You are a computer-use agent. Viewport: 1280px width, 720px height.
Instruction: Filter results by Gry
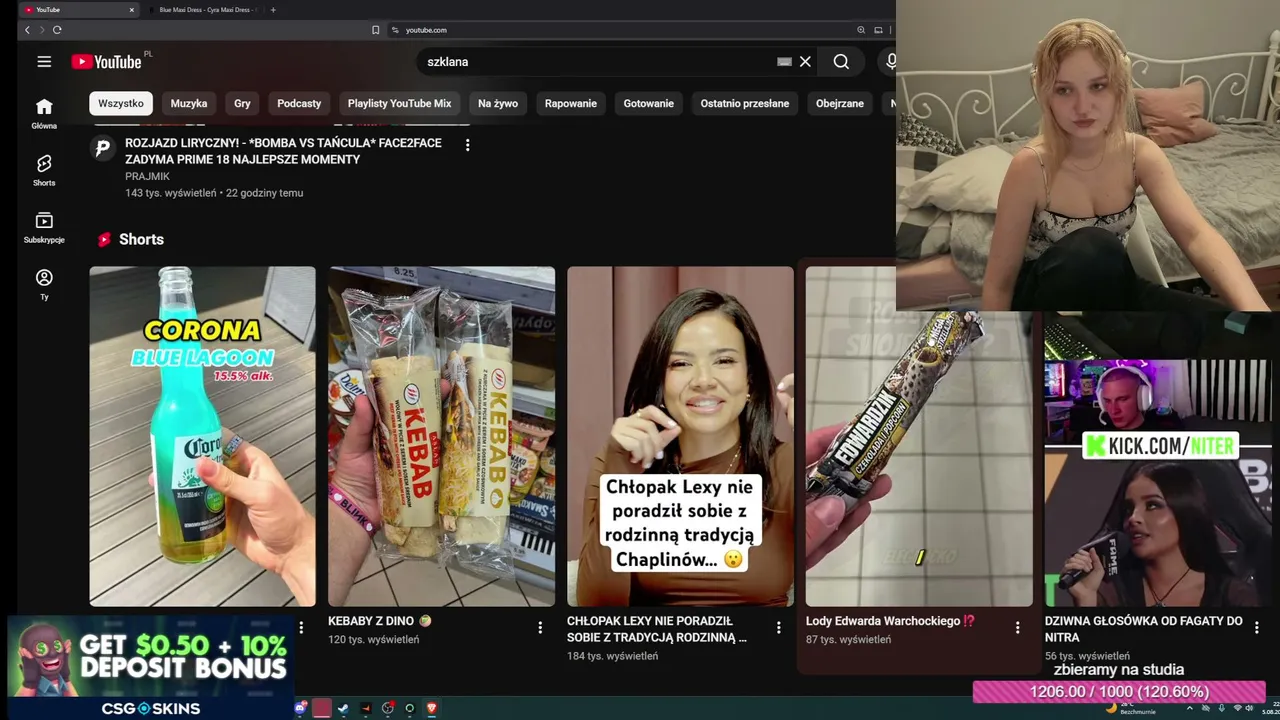coord(242,103)
